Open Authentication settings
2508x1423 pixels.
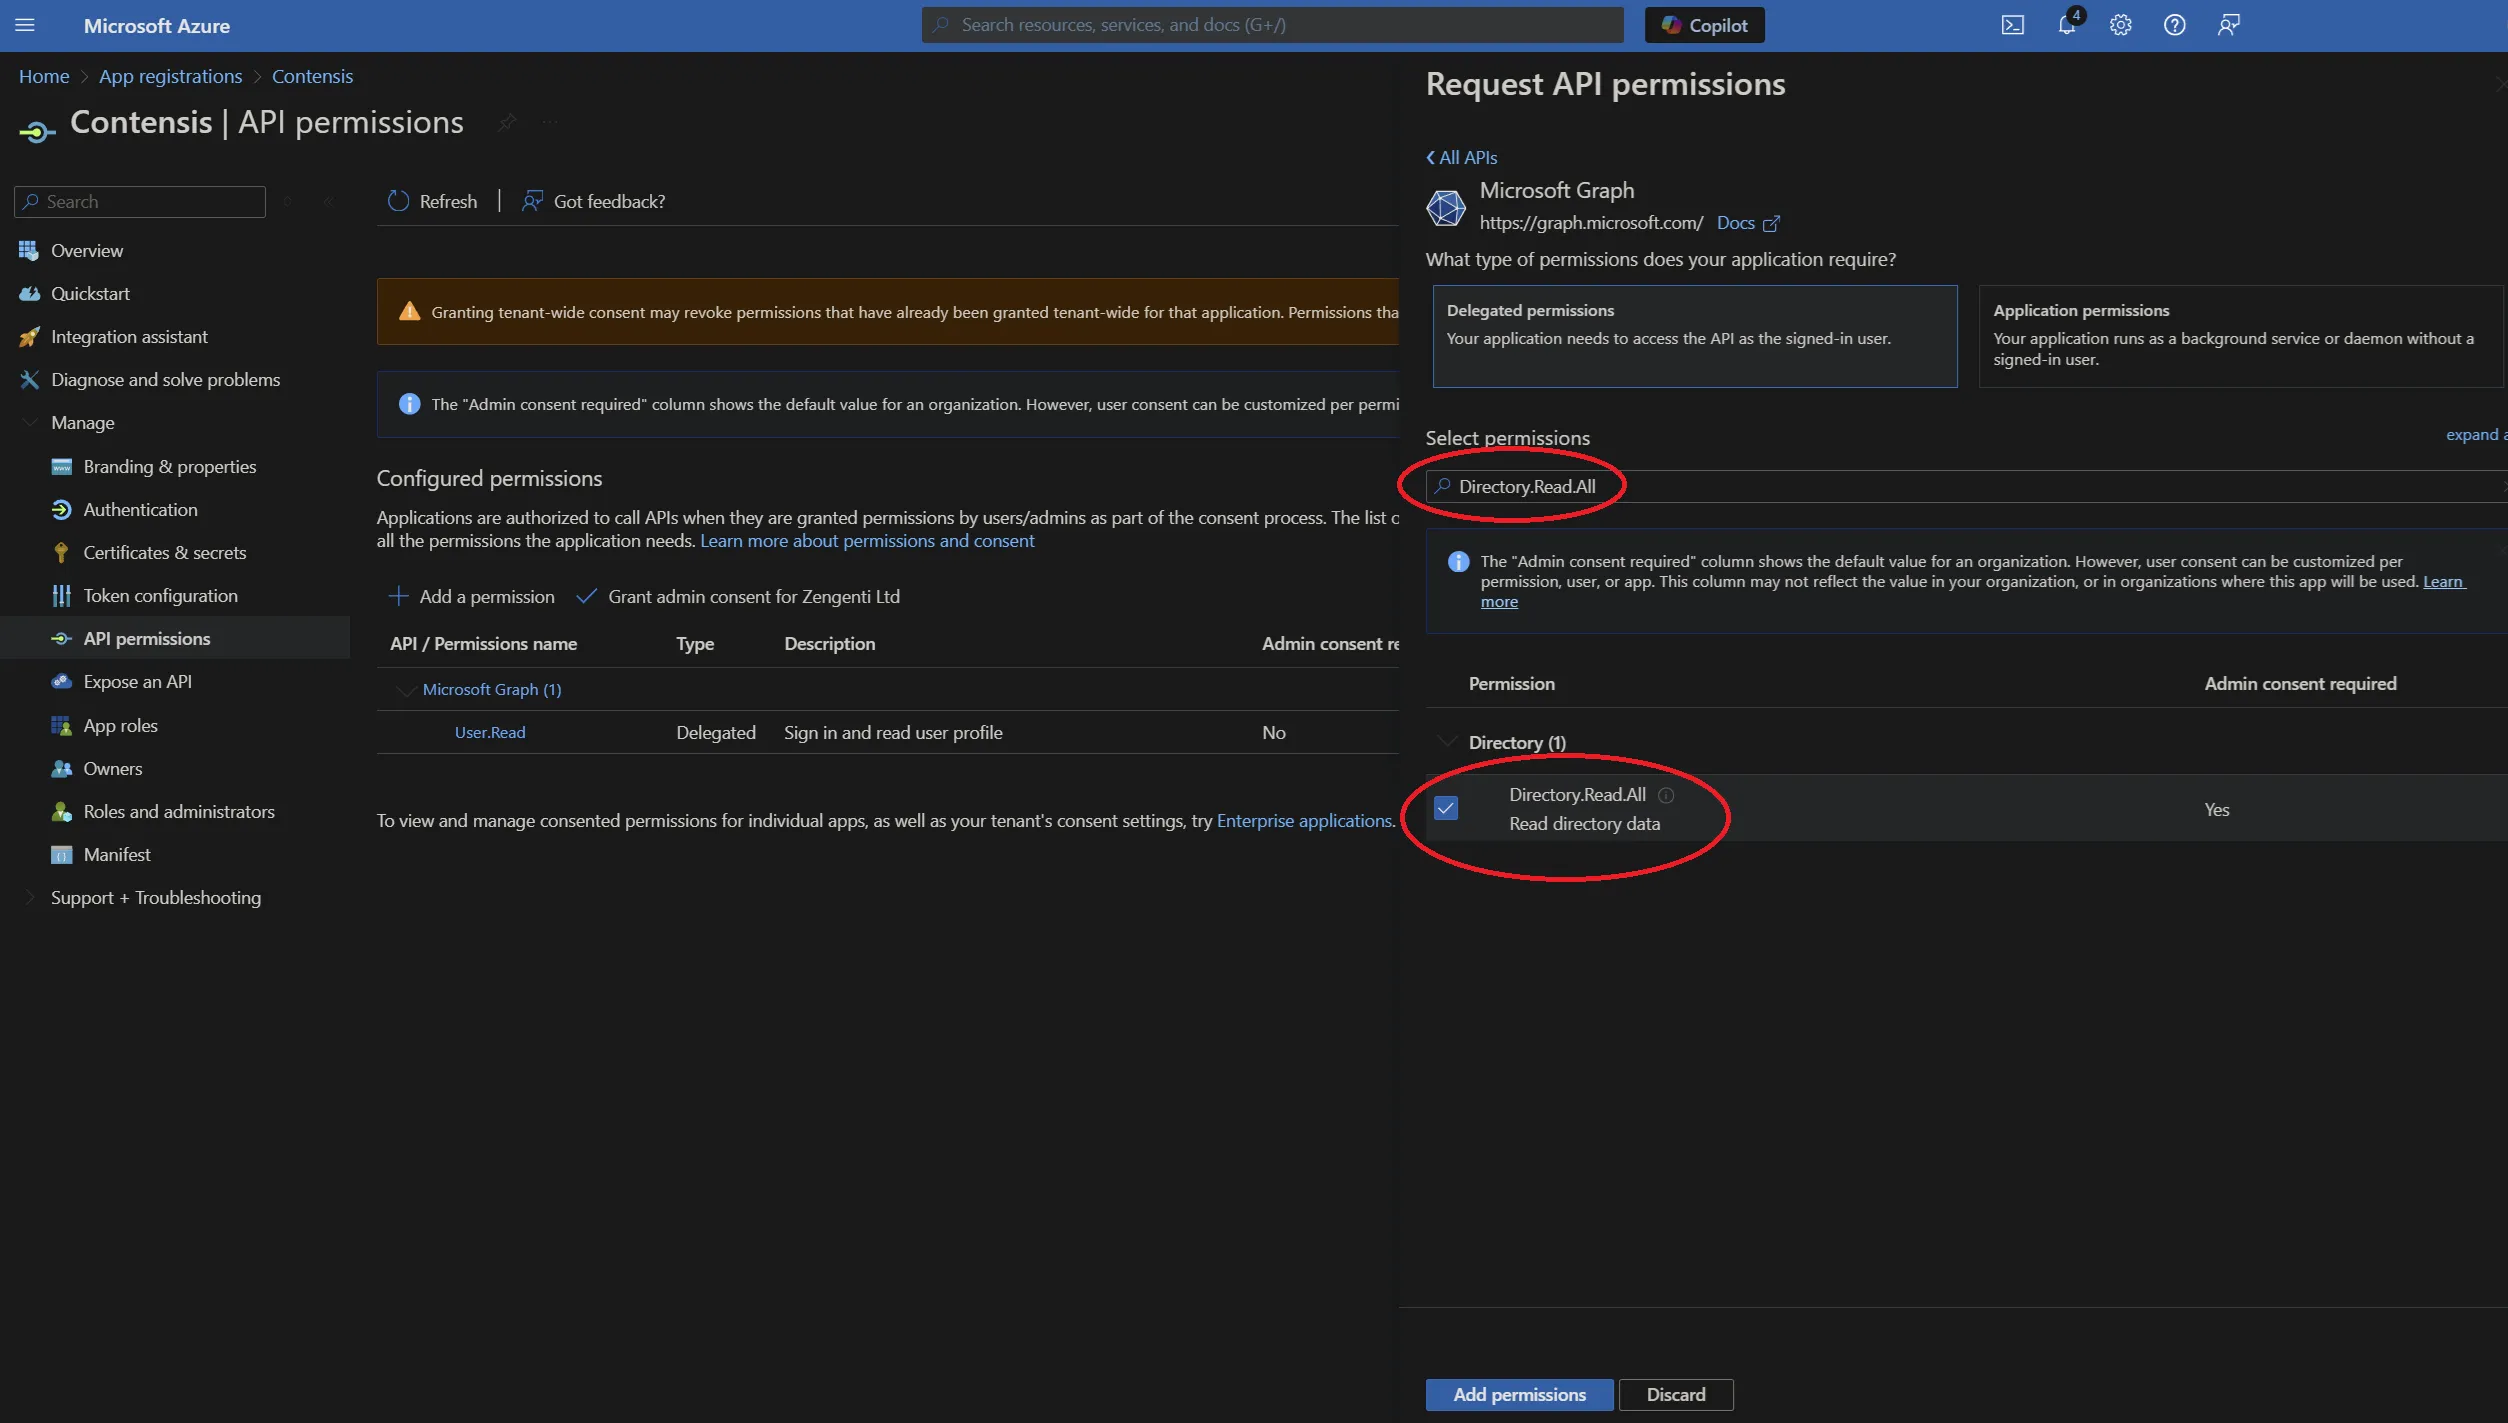coord(140,509)
